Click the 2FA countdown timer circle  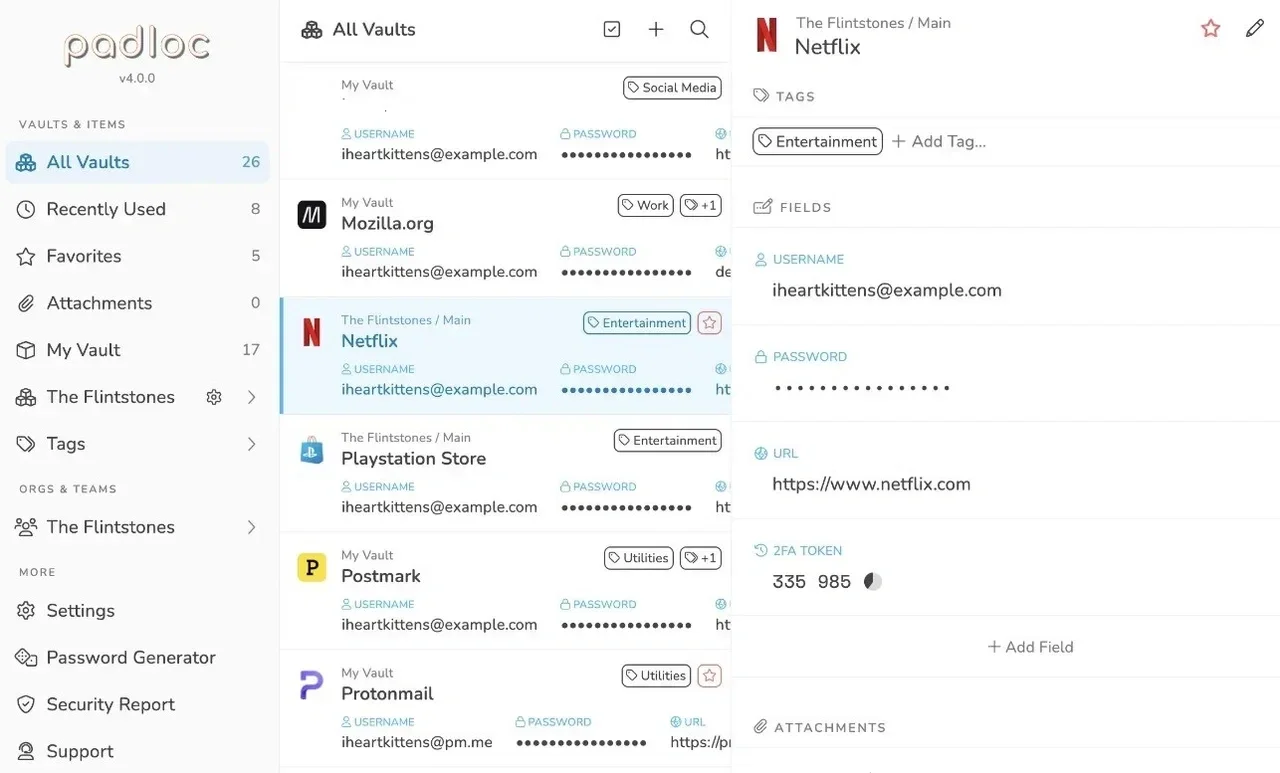pos(872,581)
